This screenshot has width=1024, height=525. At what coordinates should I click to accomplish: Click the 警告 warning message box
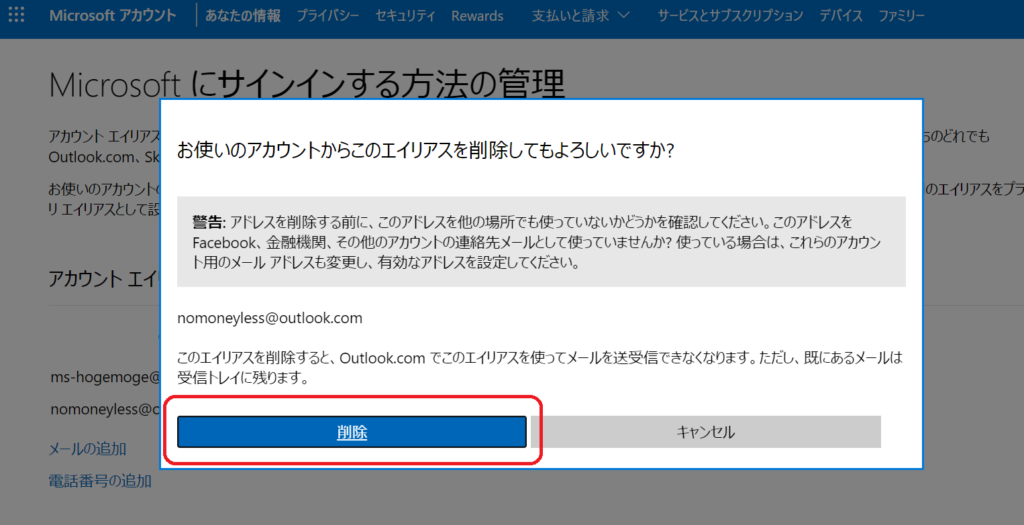tap(541, 242)
